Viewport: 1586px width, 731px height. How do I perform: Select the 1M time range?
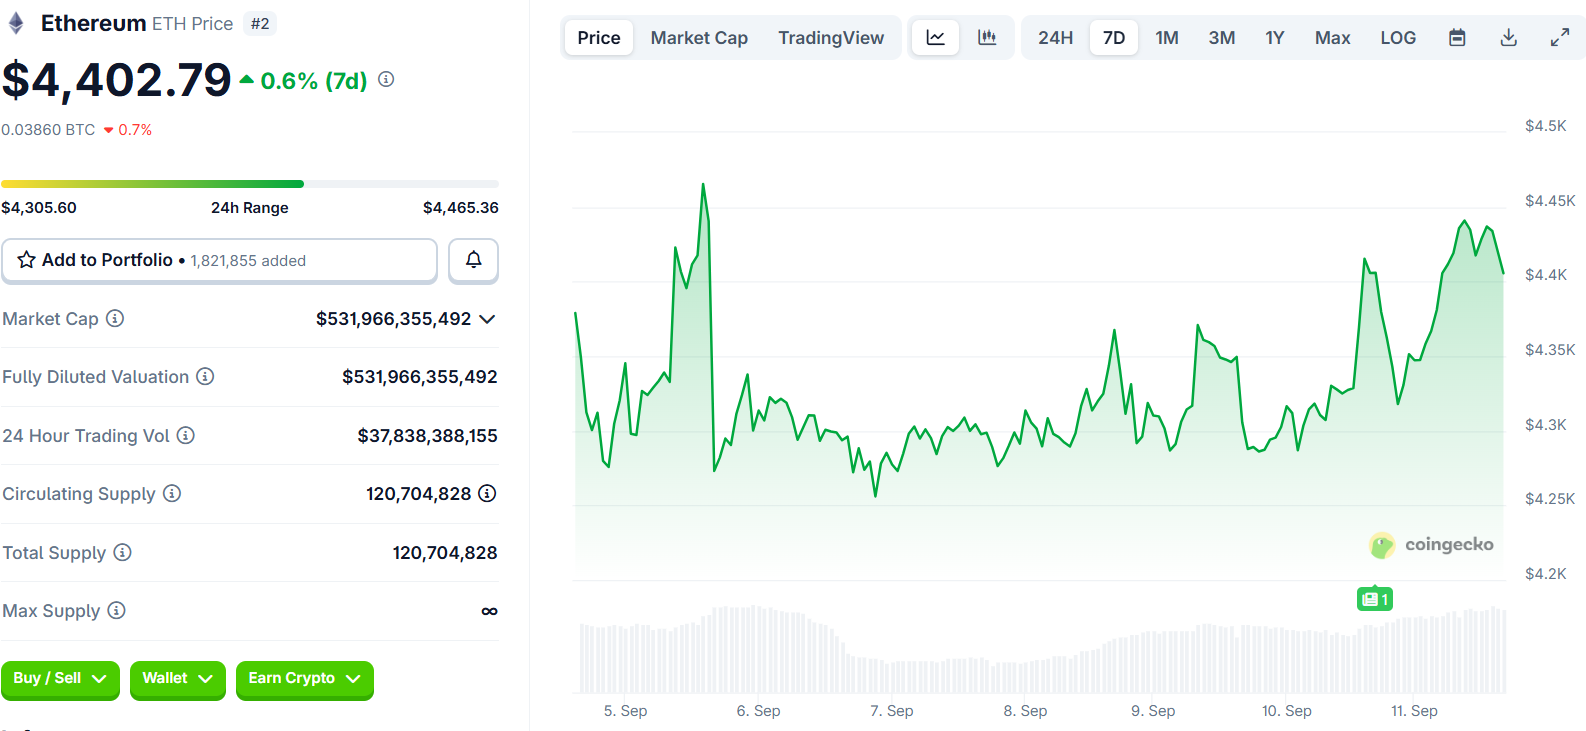pyautogui.click(x=1167, y=38)
